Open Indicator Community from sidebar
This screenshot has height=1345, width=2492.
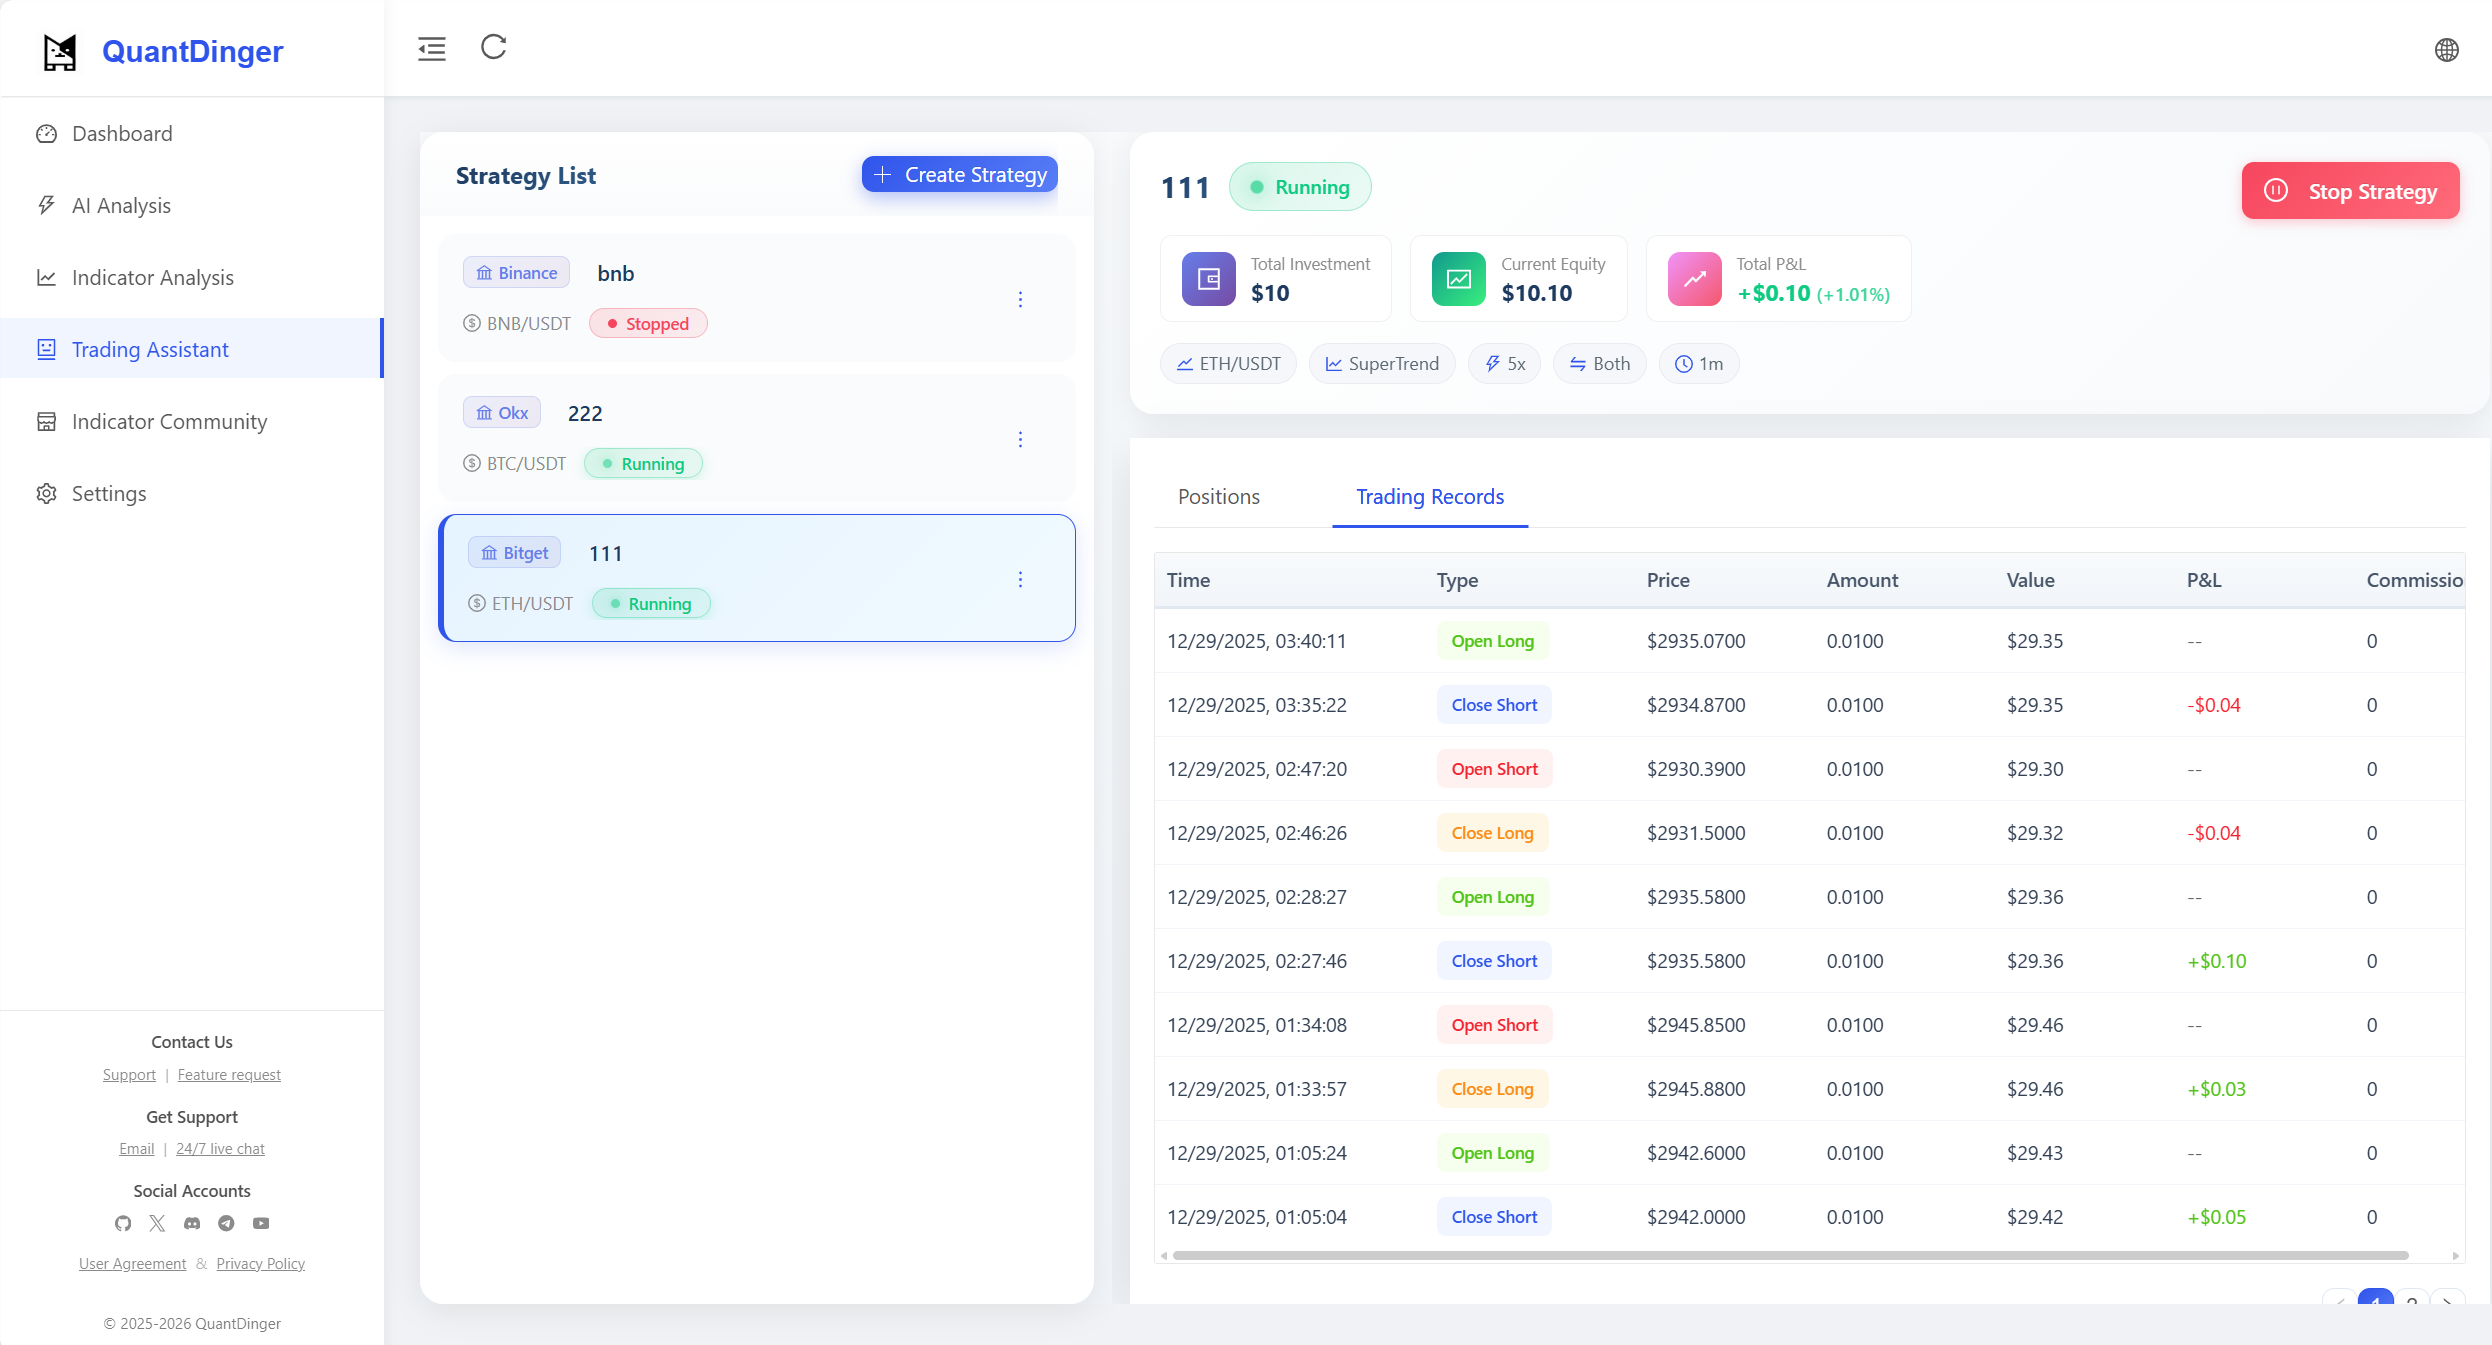tap(169, 422)
